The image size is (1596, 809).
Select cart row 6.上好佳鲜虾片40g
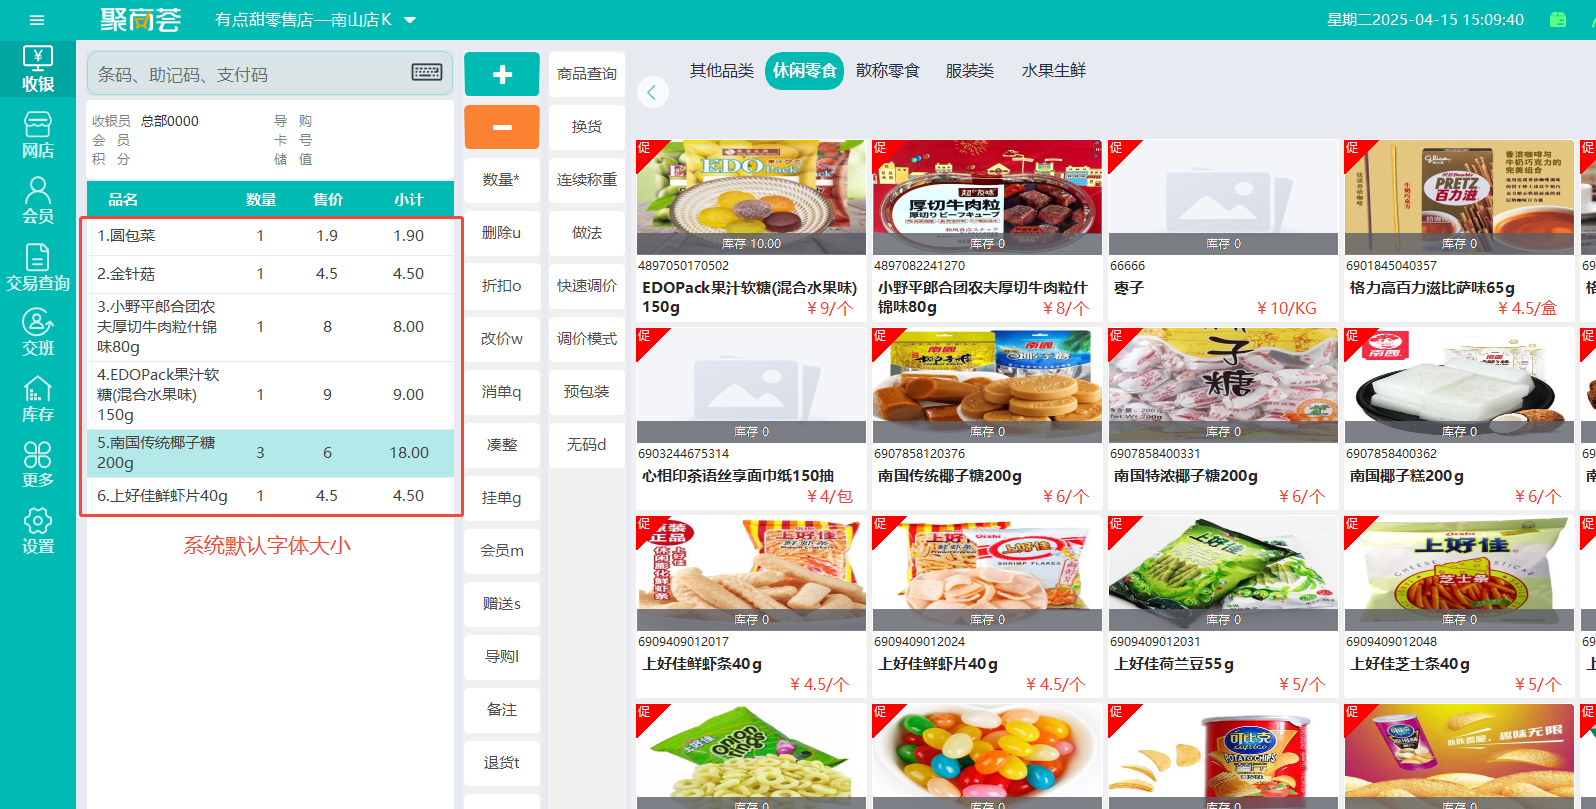point(270,496)
